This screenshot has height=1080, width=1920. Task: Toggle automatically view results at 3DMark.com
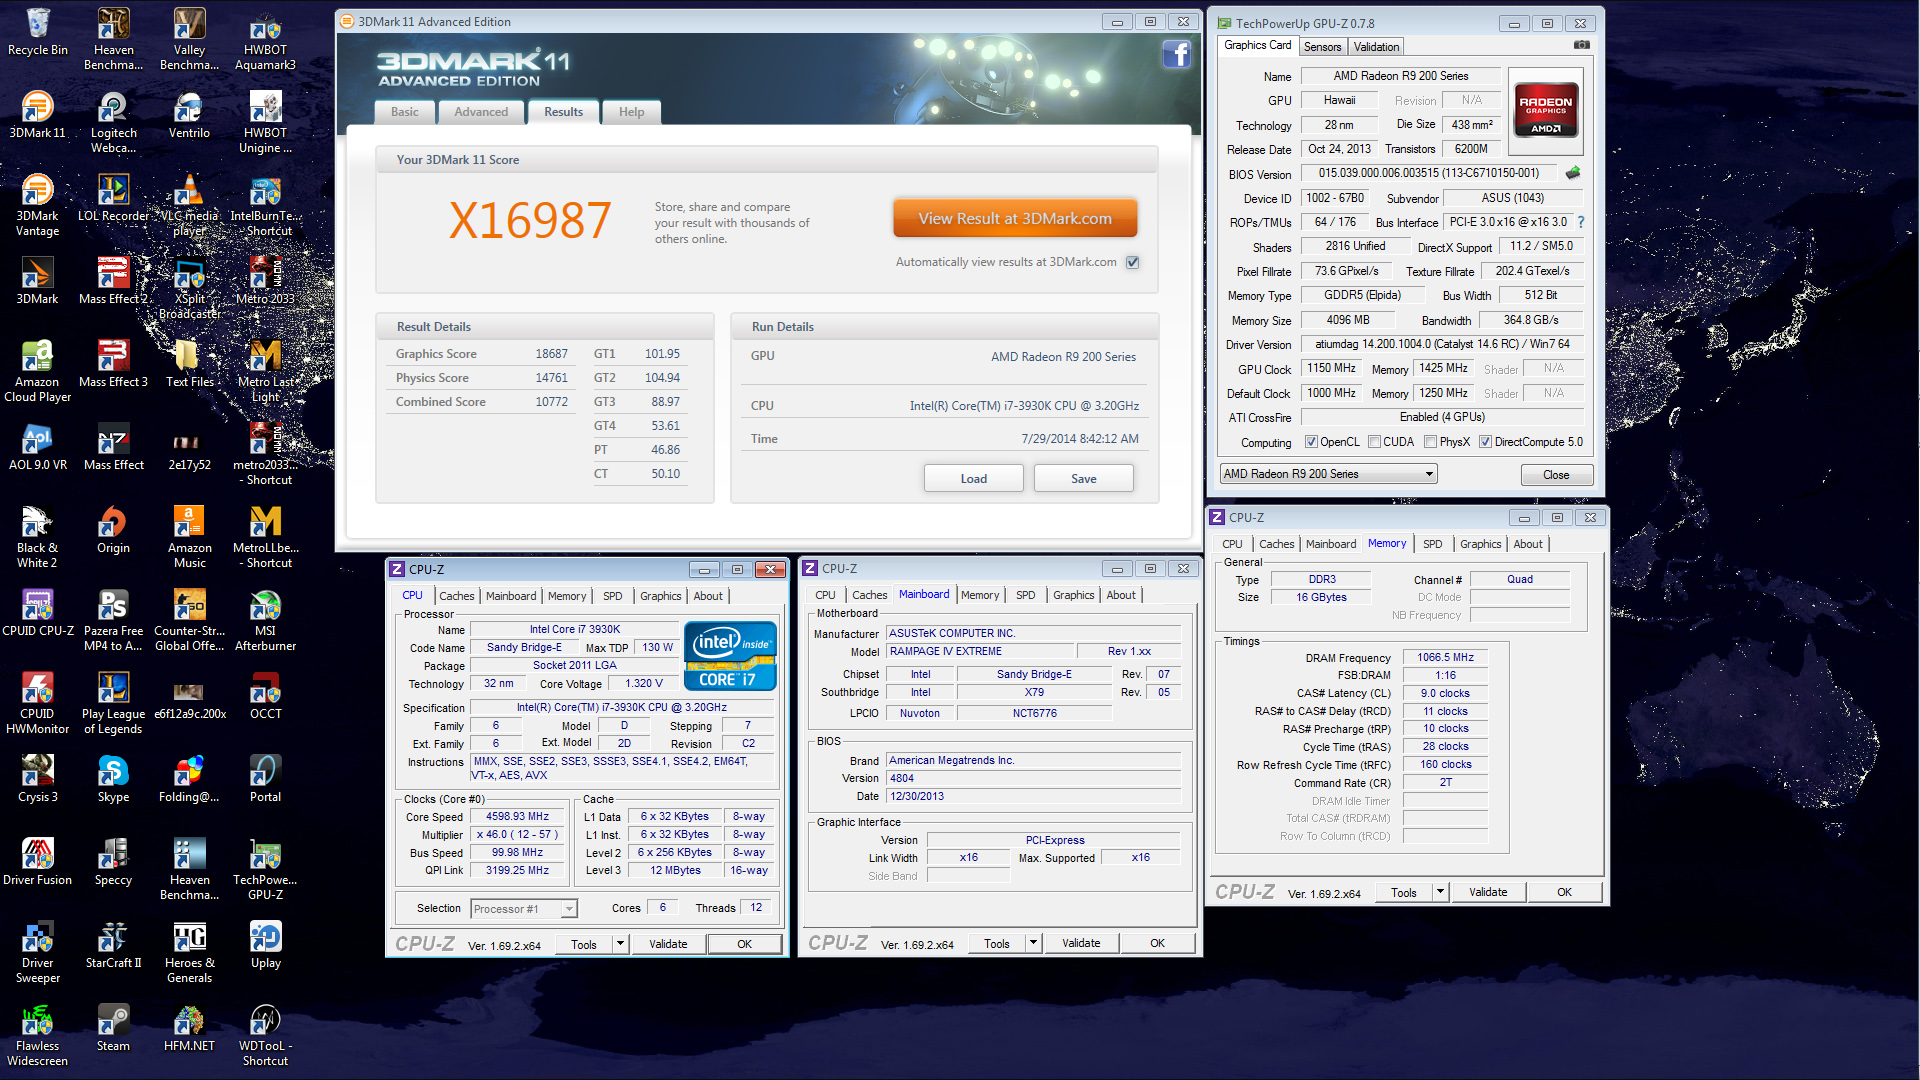click(x=1132, y=262)
